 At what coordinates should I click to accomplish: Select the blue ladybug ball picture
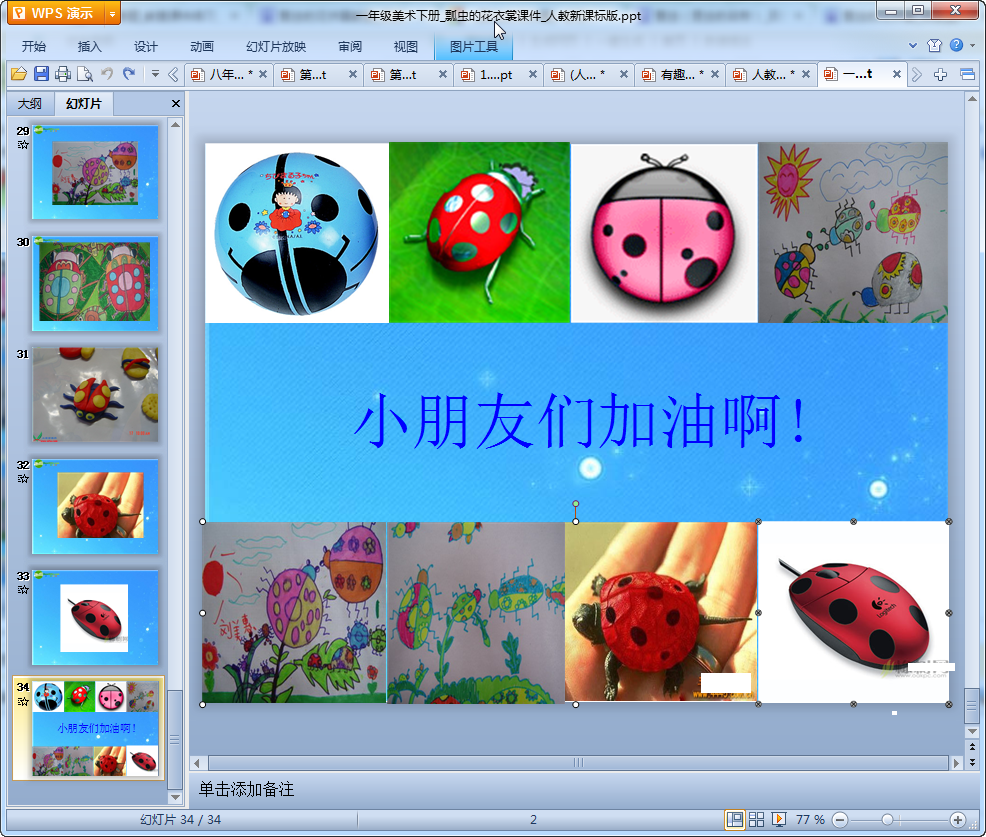pos(297,233)
